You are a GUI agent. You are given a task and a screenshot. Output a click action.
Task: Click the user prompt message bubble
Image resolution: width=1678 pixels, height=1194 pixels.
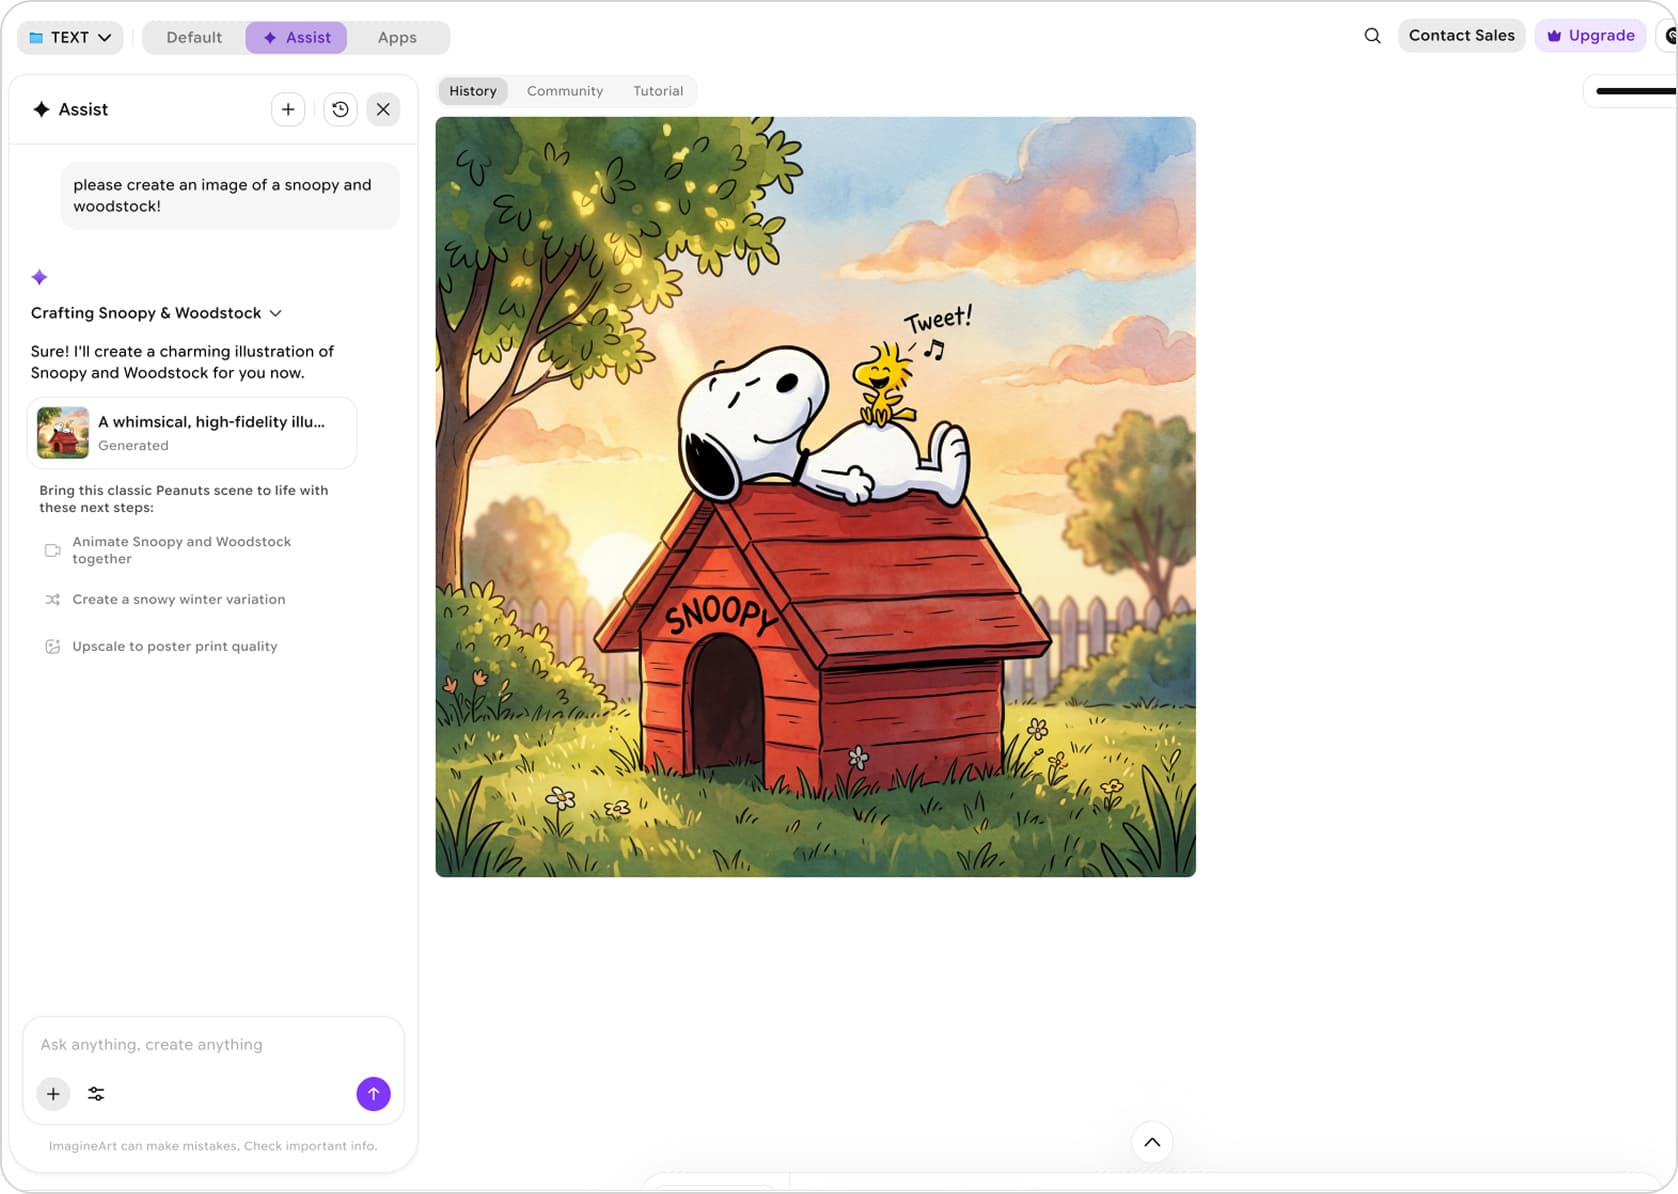(x=230, y=196)
